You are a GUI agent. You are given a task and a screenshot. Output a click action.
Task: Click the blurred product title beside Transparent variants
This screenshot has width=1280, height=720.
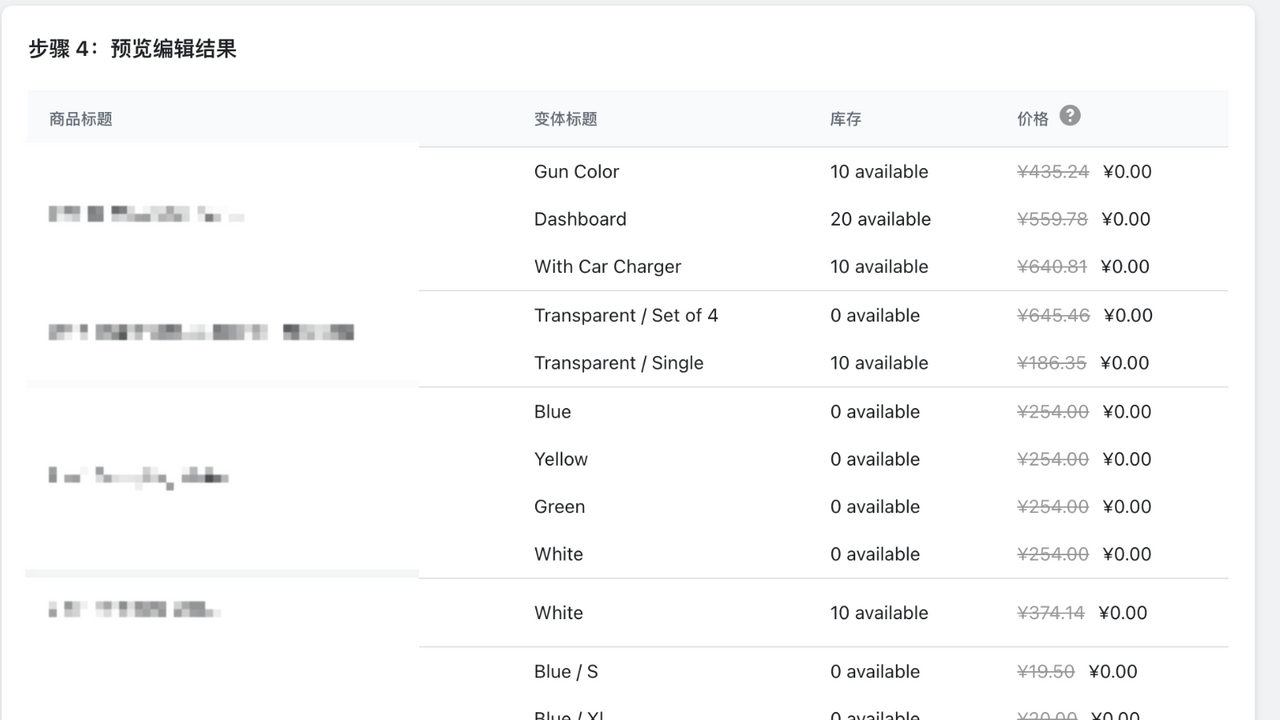(201, 332)
